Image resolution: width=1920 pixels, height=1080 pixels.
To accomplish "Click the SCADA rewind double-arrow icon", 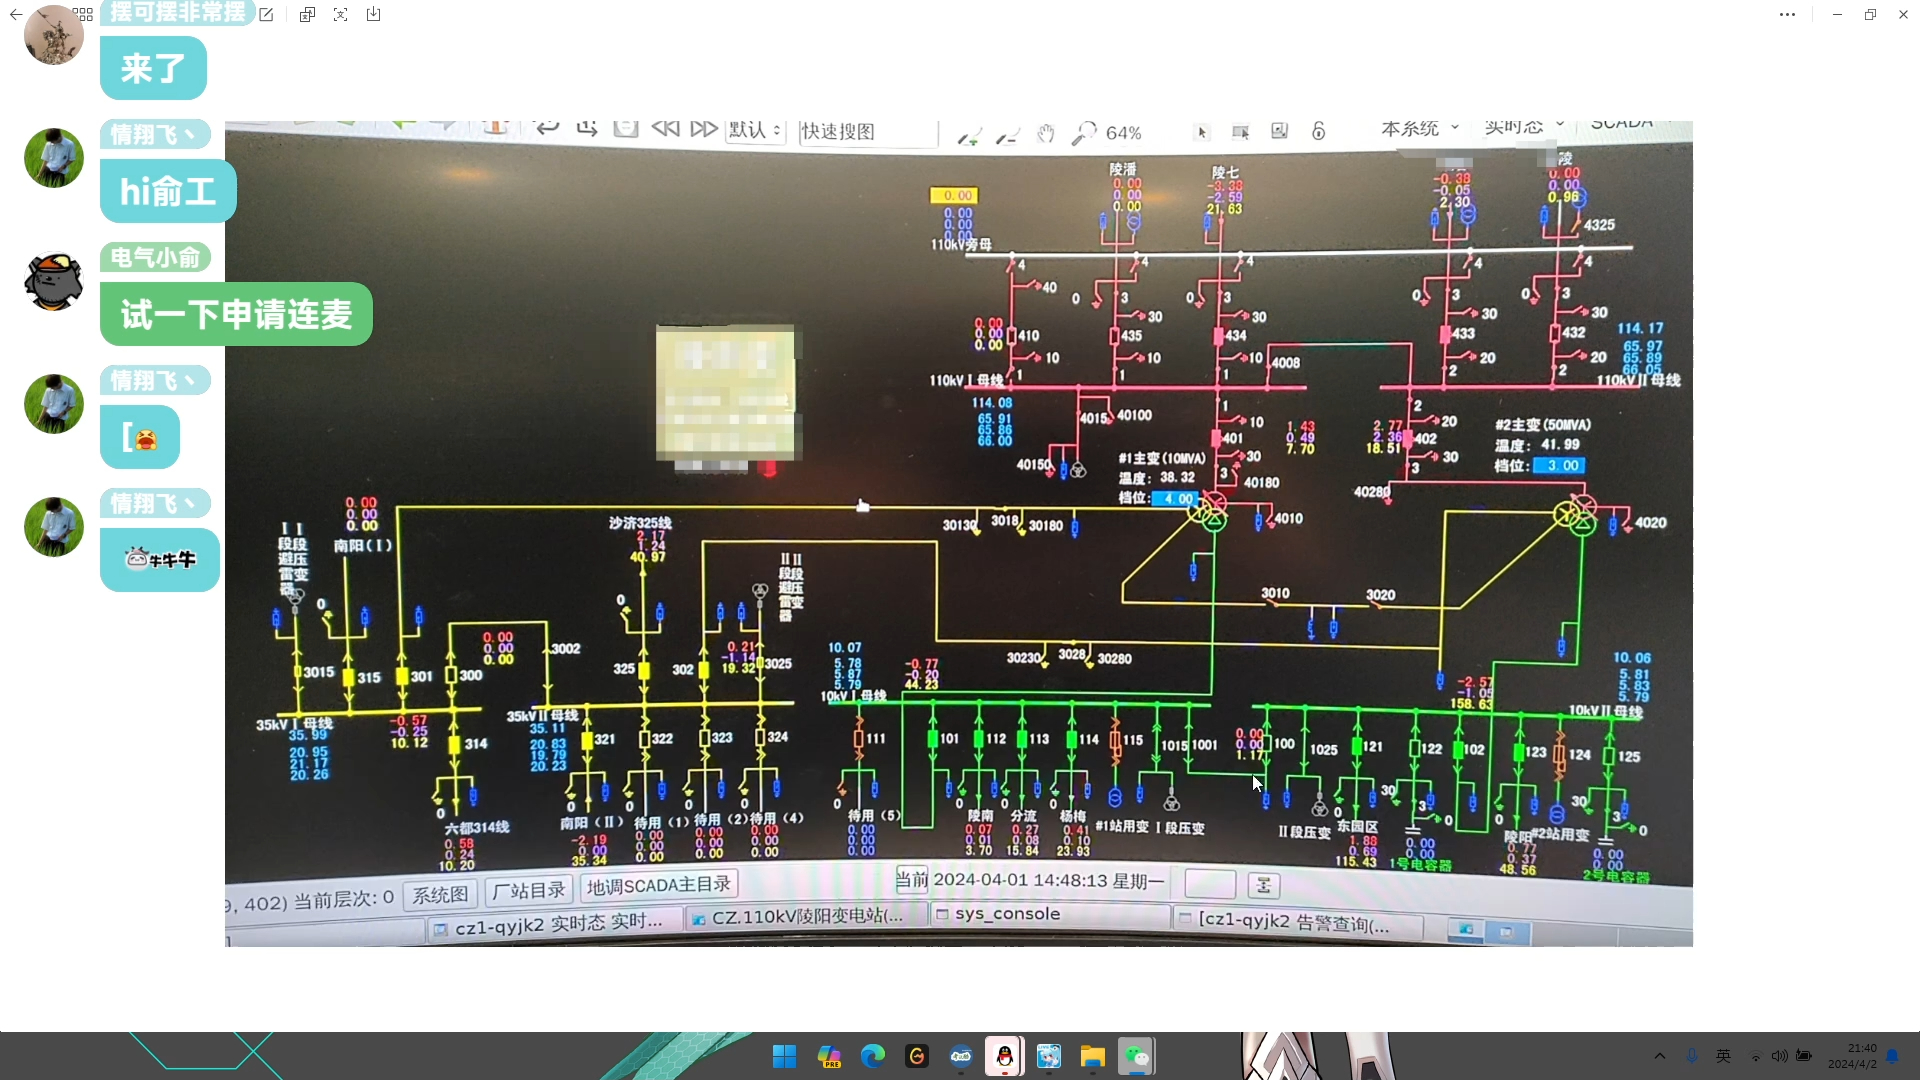I will (x=665, y=129).
